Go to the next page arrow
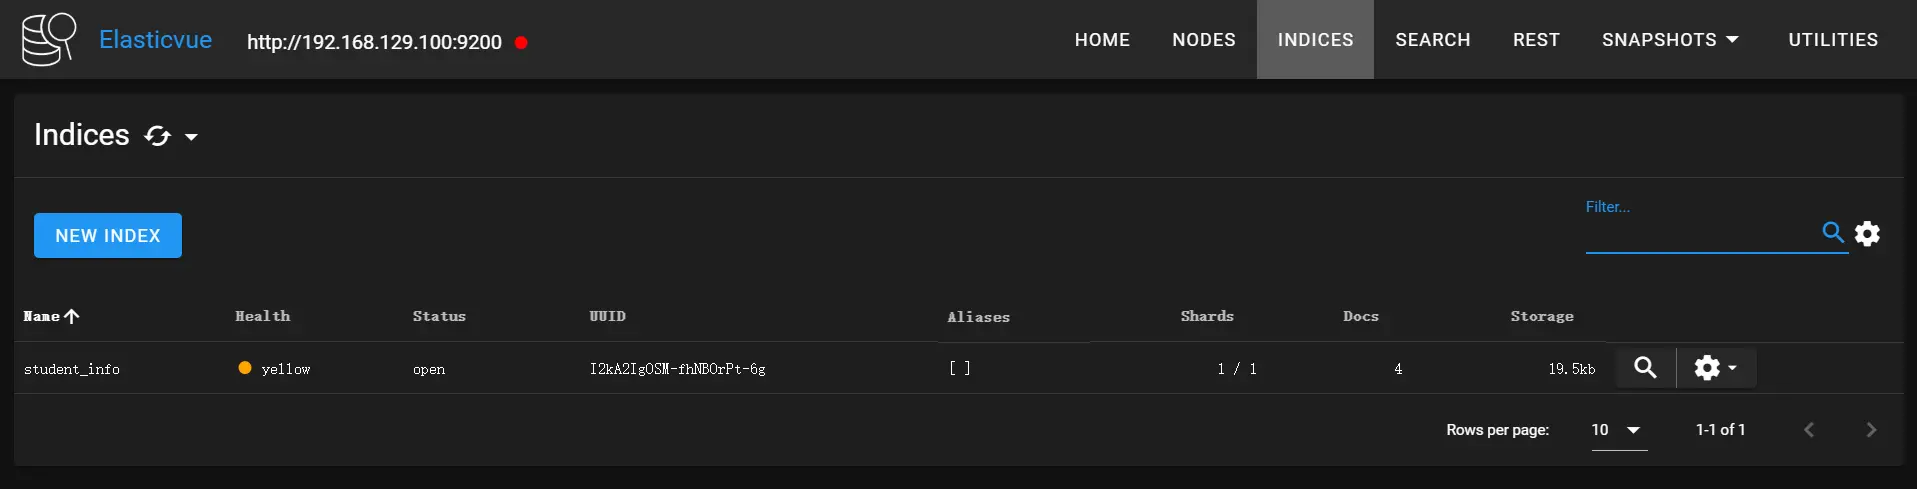The image size is (1917, 489). (x=1871, y=430)
